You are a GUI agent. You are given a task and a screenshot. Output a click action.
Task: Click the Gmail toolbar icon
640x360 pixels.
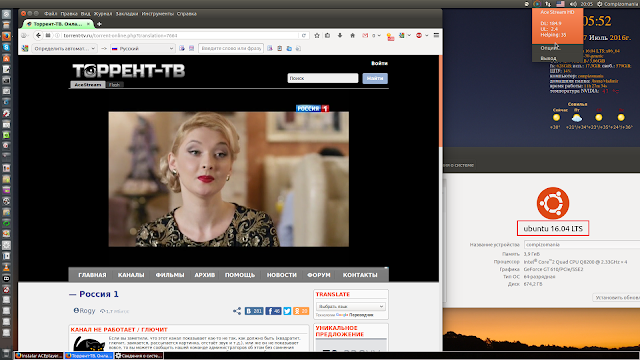coord(365,36)
